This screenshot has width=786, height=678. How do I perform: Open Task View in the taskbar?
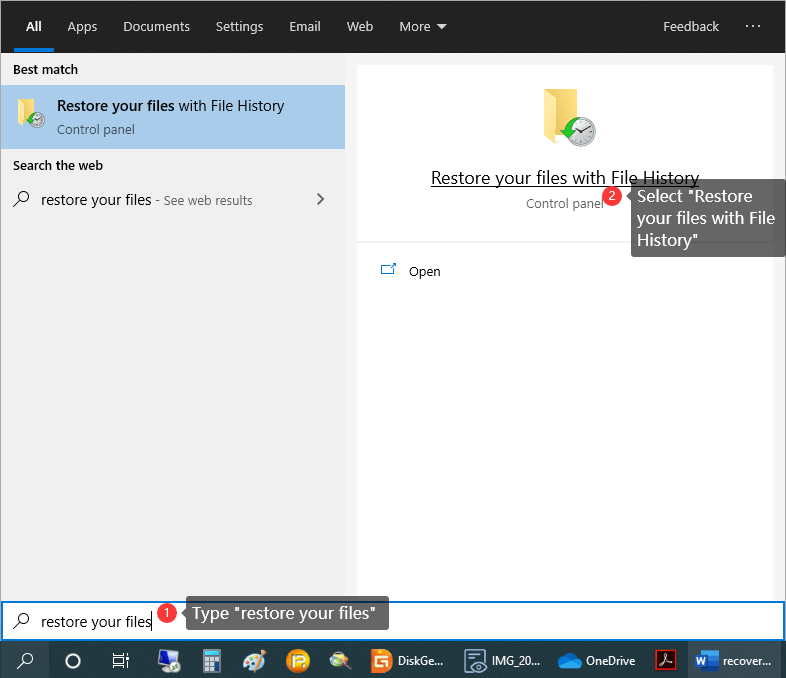click(x=120, y=660)
